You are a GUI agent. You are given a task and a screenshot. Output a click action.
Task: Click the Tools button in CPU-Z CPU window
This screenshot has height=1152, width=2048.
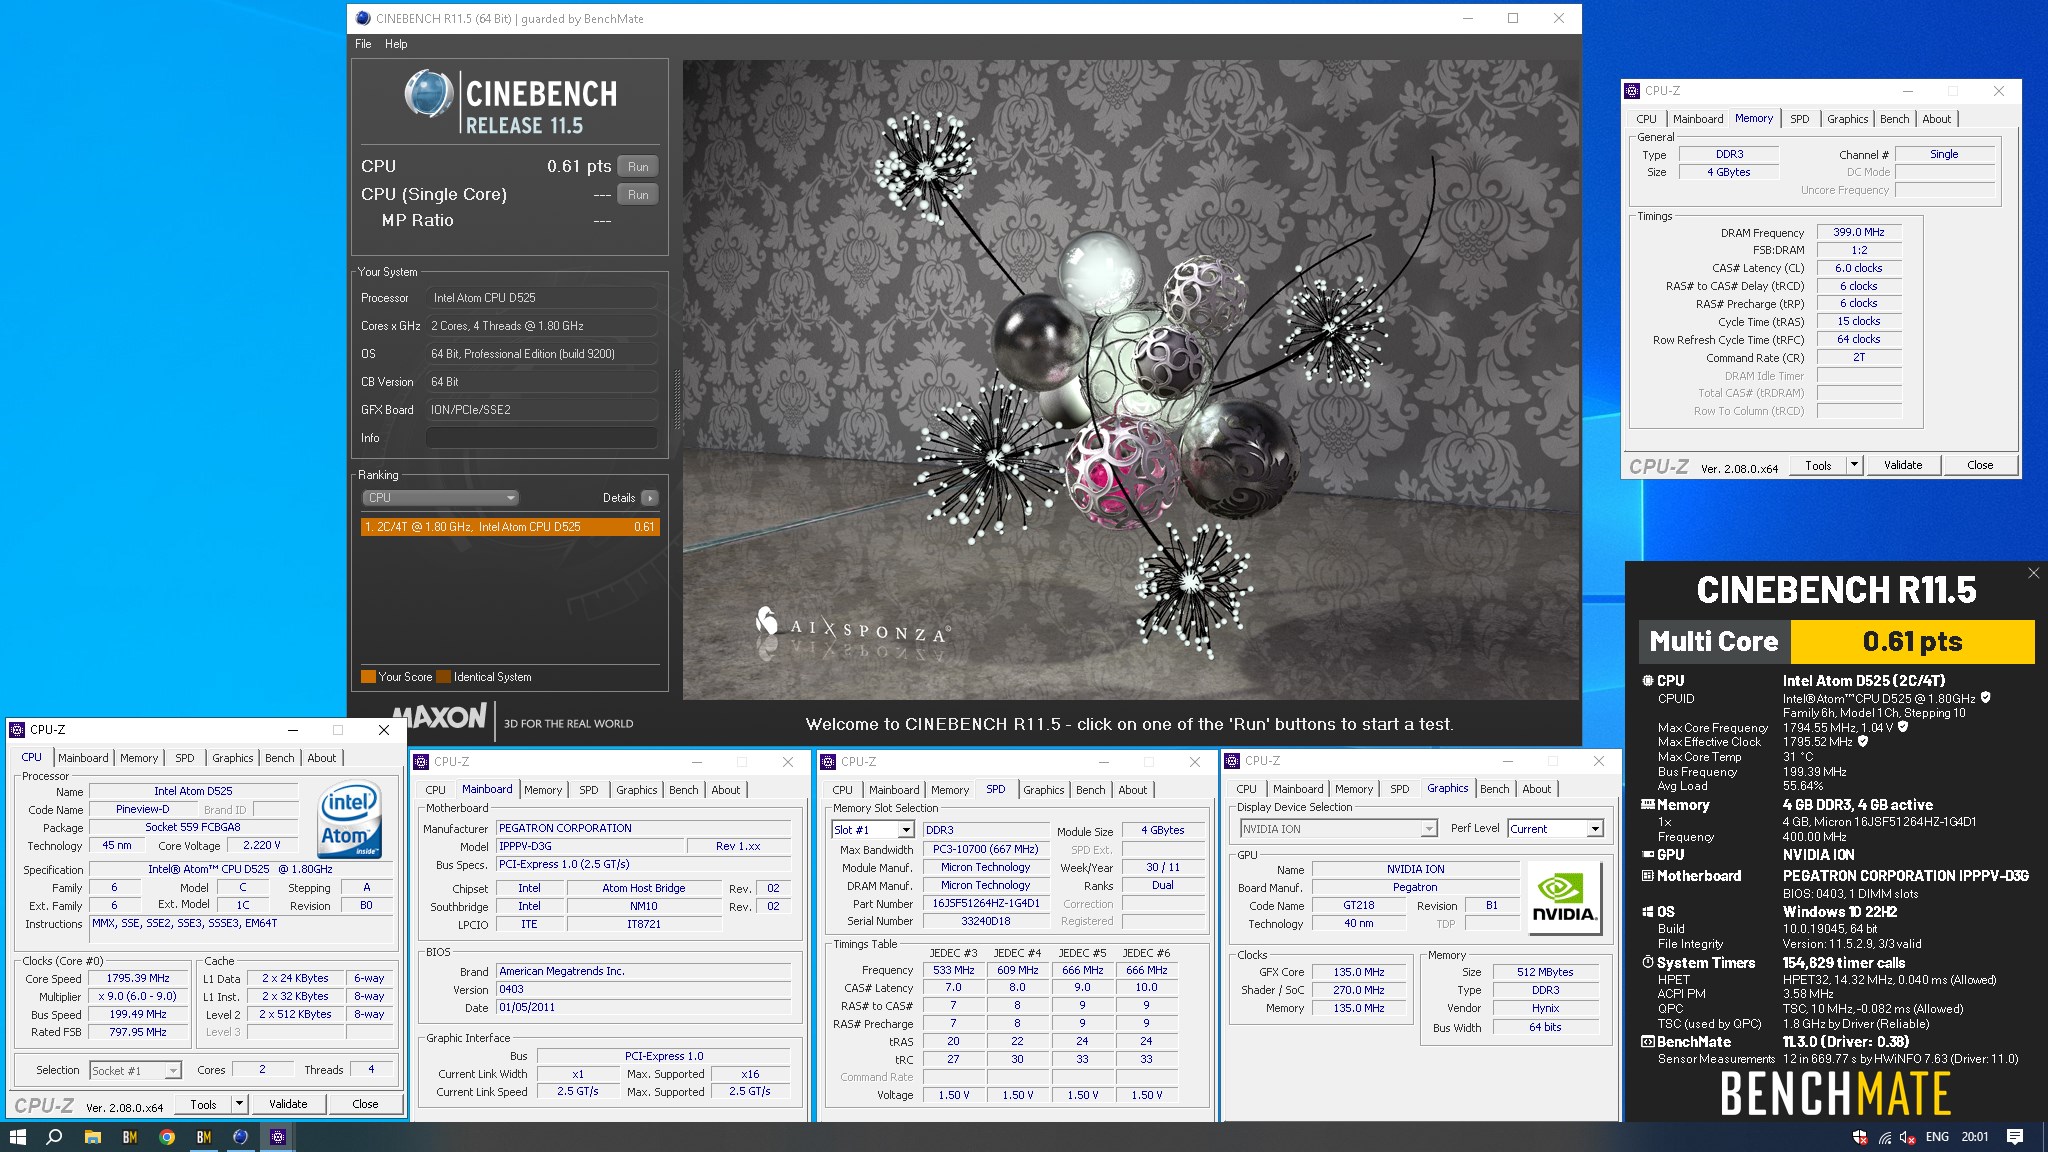pyautogui.click(x=203, y=1104)
